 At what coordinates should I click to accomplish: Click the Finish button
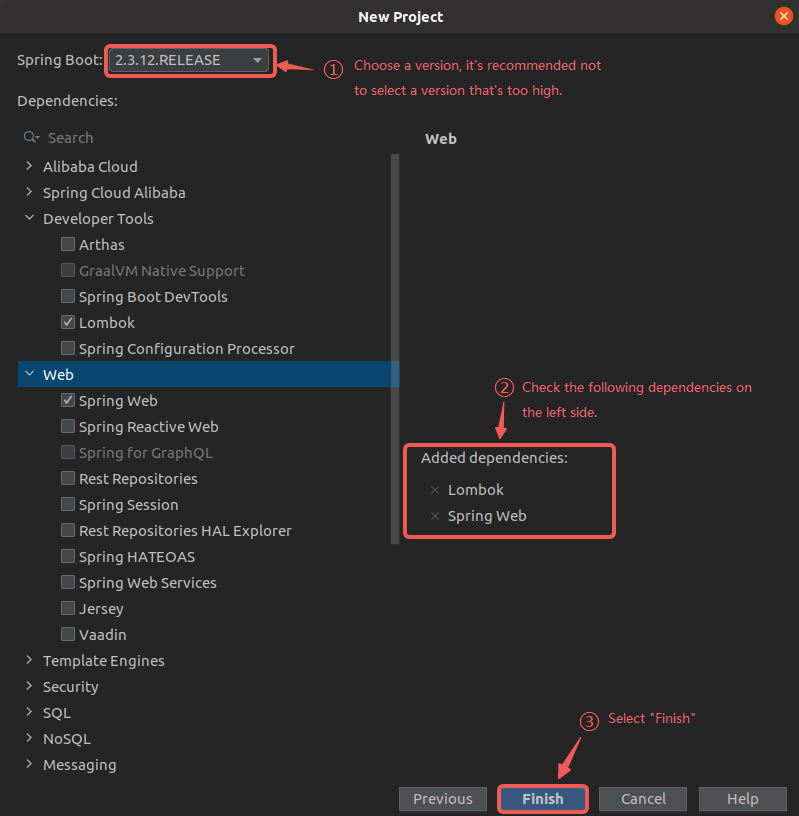click(x=542, y=799)
